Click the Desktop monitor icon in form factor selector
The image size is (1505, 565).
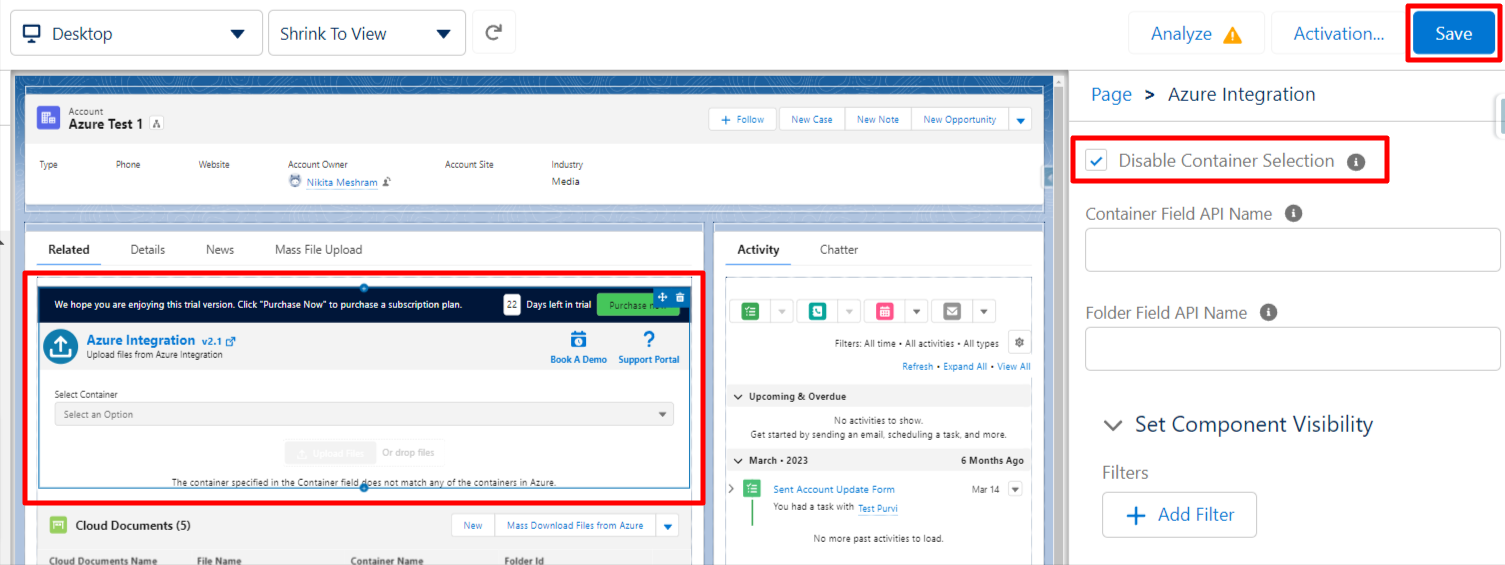click(x=32, y=33)
